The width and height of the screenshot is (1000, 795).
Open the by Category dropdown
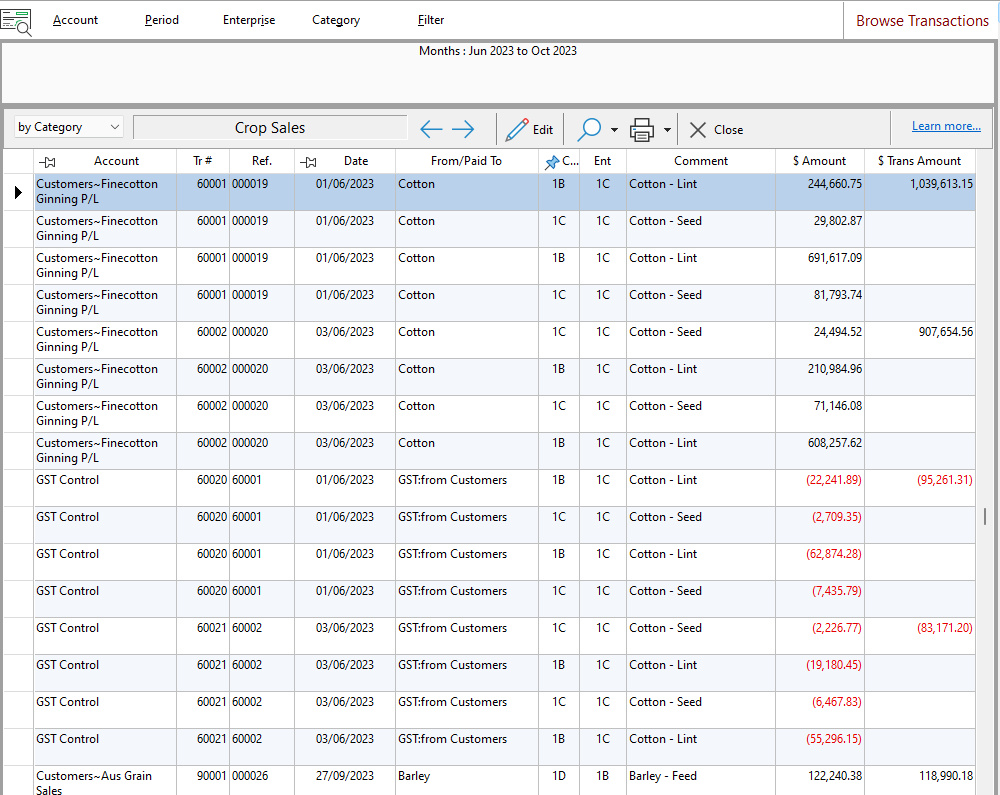coord(69,127)
